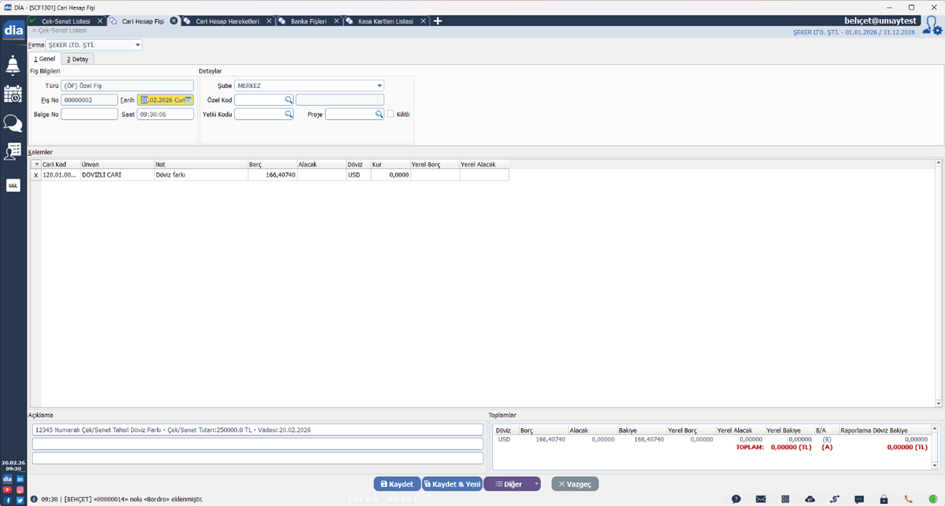Open the calendar icon in sidebar
This screenshot has width=945, height=506.
click(x=13, y=95)
